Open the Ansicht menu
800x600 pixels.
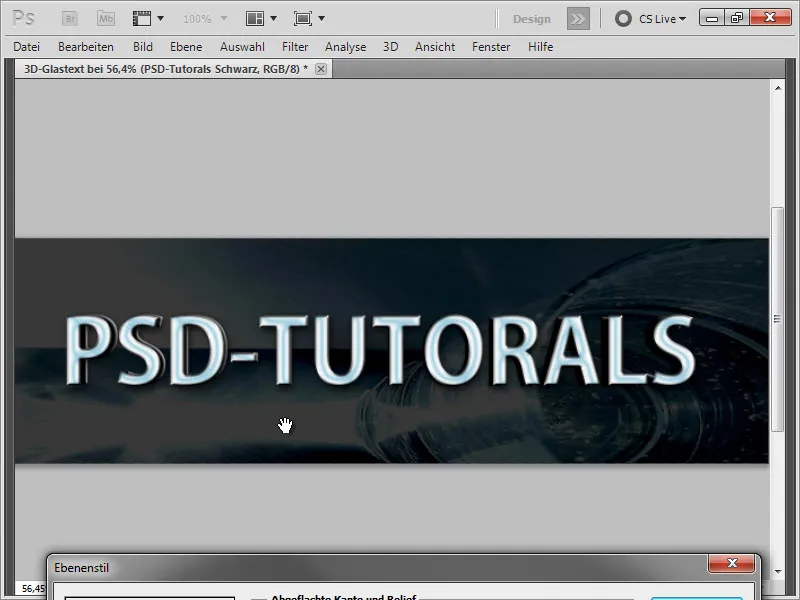(435, 47)
